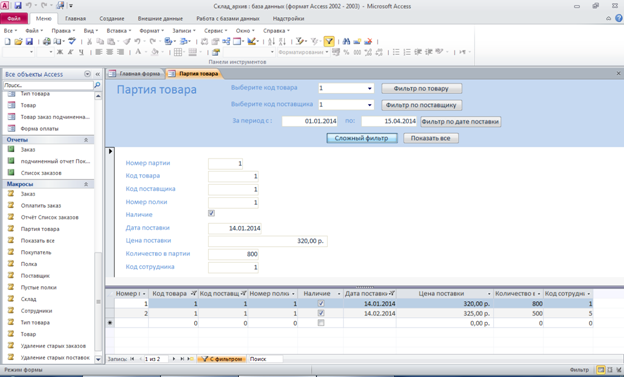Open the Правка menu
The height and width of the screenshot is (377, 624).
pos(63,31)
